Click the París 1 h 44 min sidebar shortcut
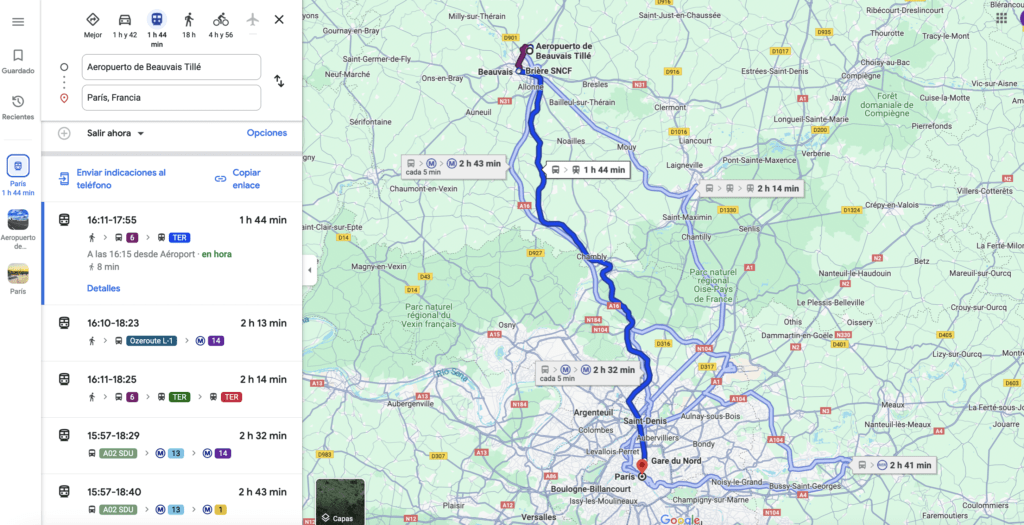 click(18, 176)
